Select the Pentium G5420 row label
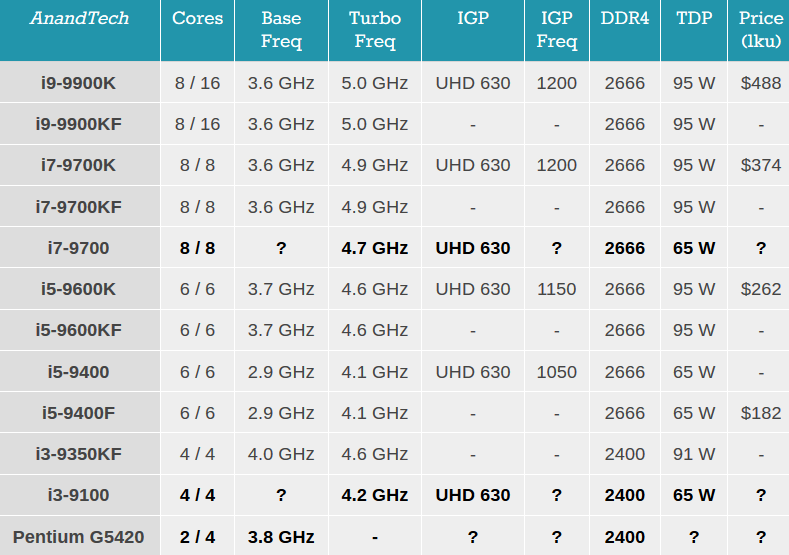789x555 pixels. (78, 537)
